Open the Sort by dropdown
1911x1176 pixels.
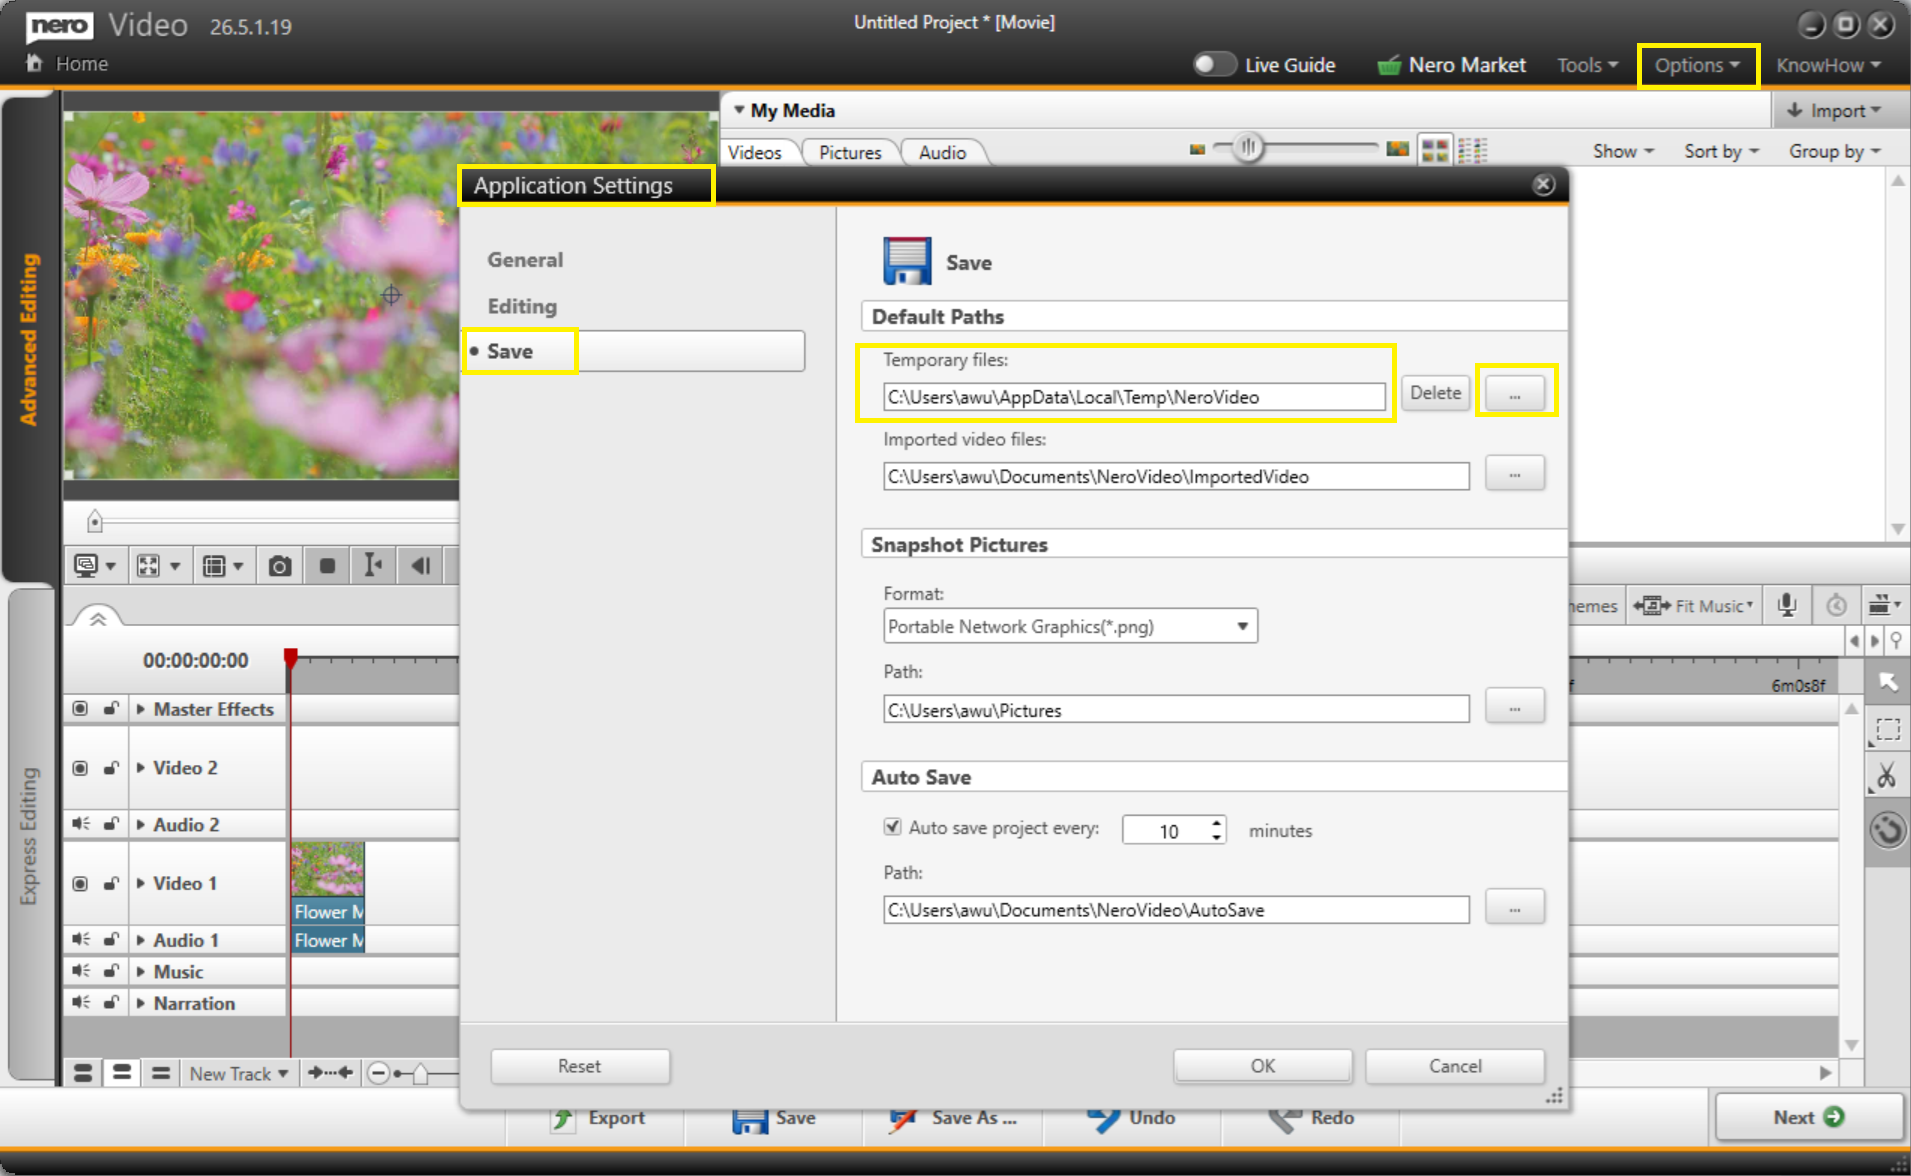coord(1721,151)
